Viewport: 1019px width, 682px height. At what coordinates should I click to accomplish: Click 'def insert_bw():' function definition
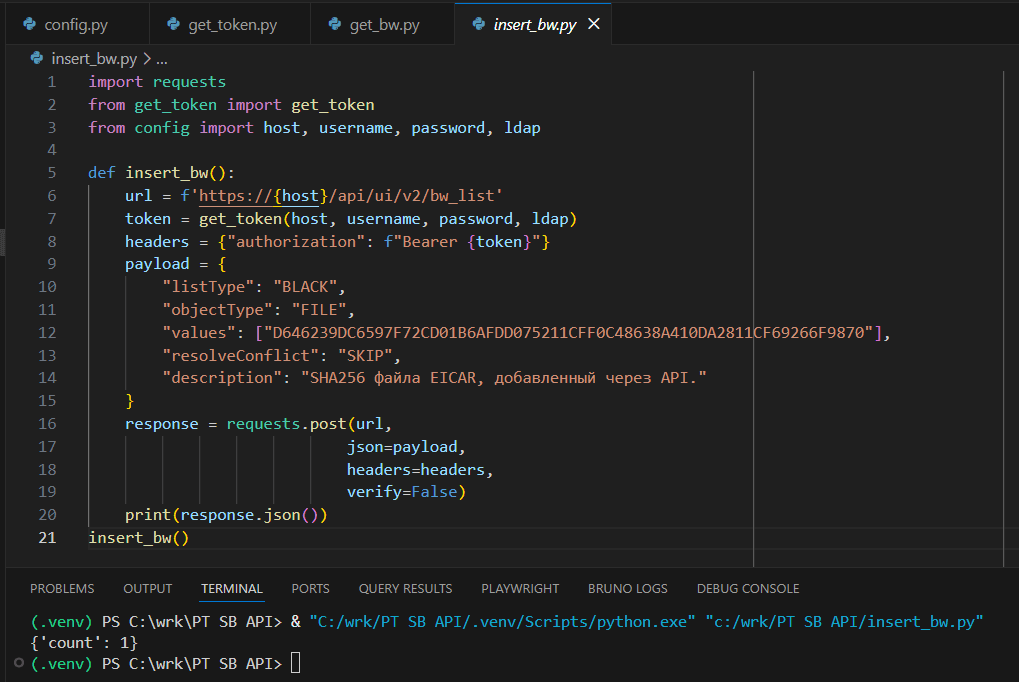tap(161, 173)
